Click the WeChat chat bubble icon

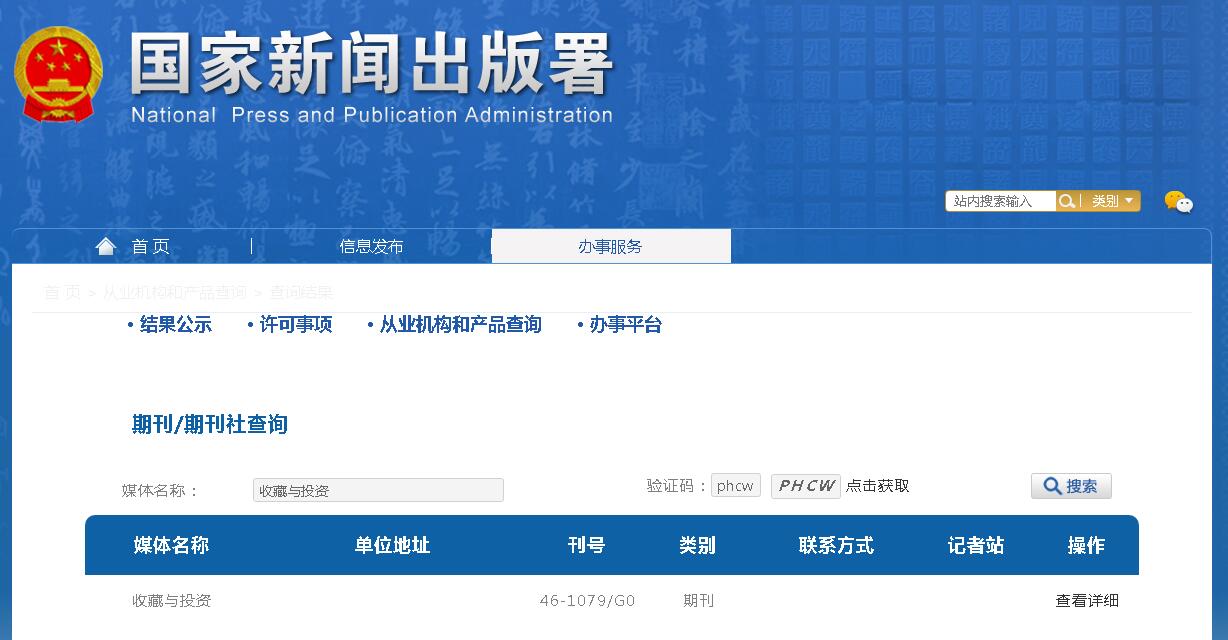(x=1180, y=203)
